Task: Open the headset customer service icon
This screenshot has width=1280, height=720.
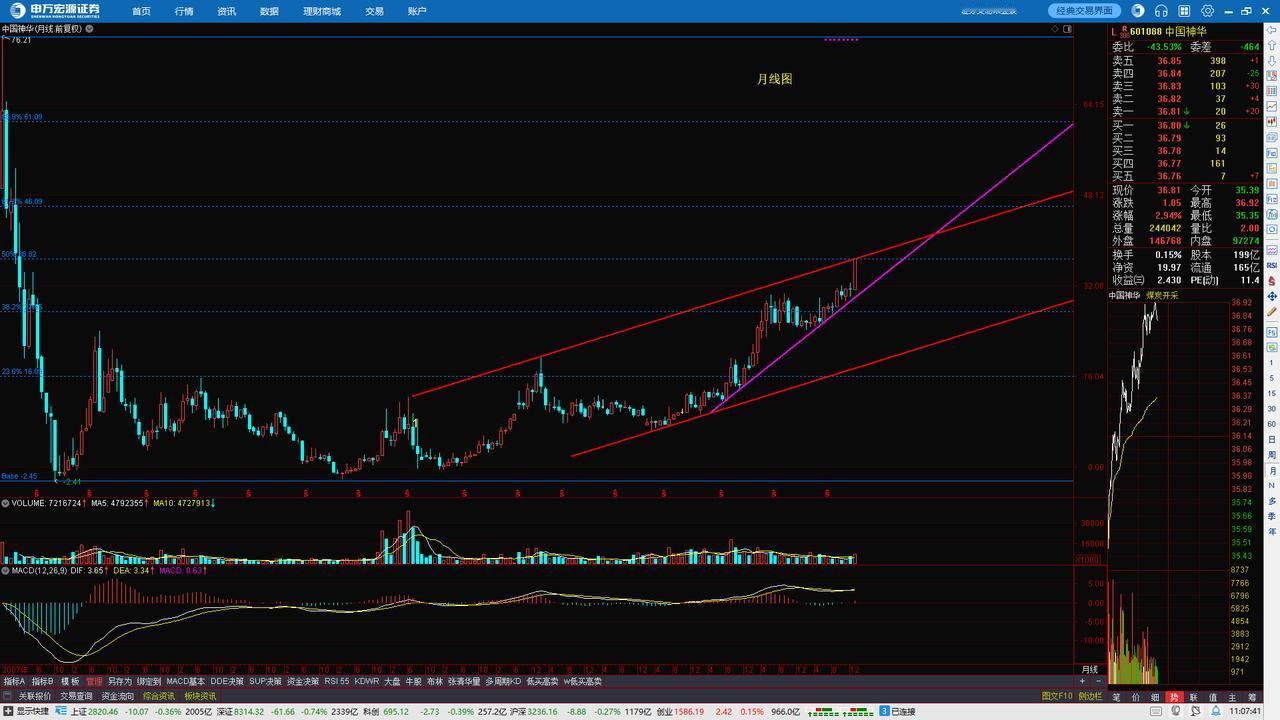Action: pos(1161,11)
